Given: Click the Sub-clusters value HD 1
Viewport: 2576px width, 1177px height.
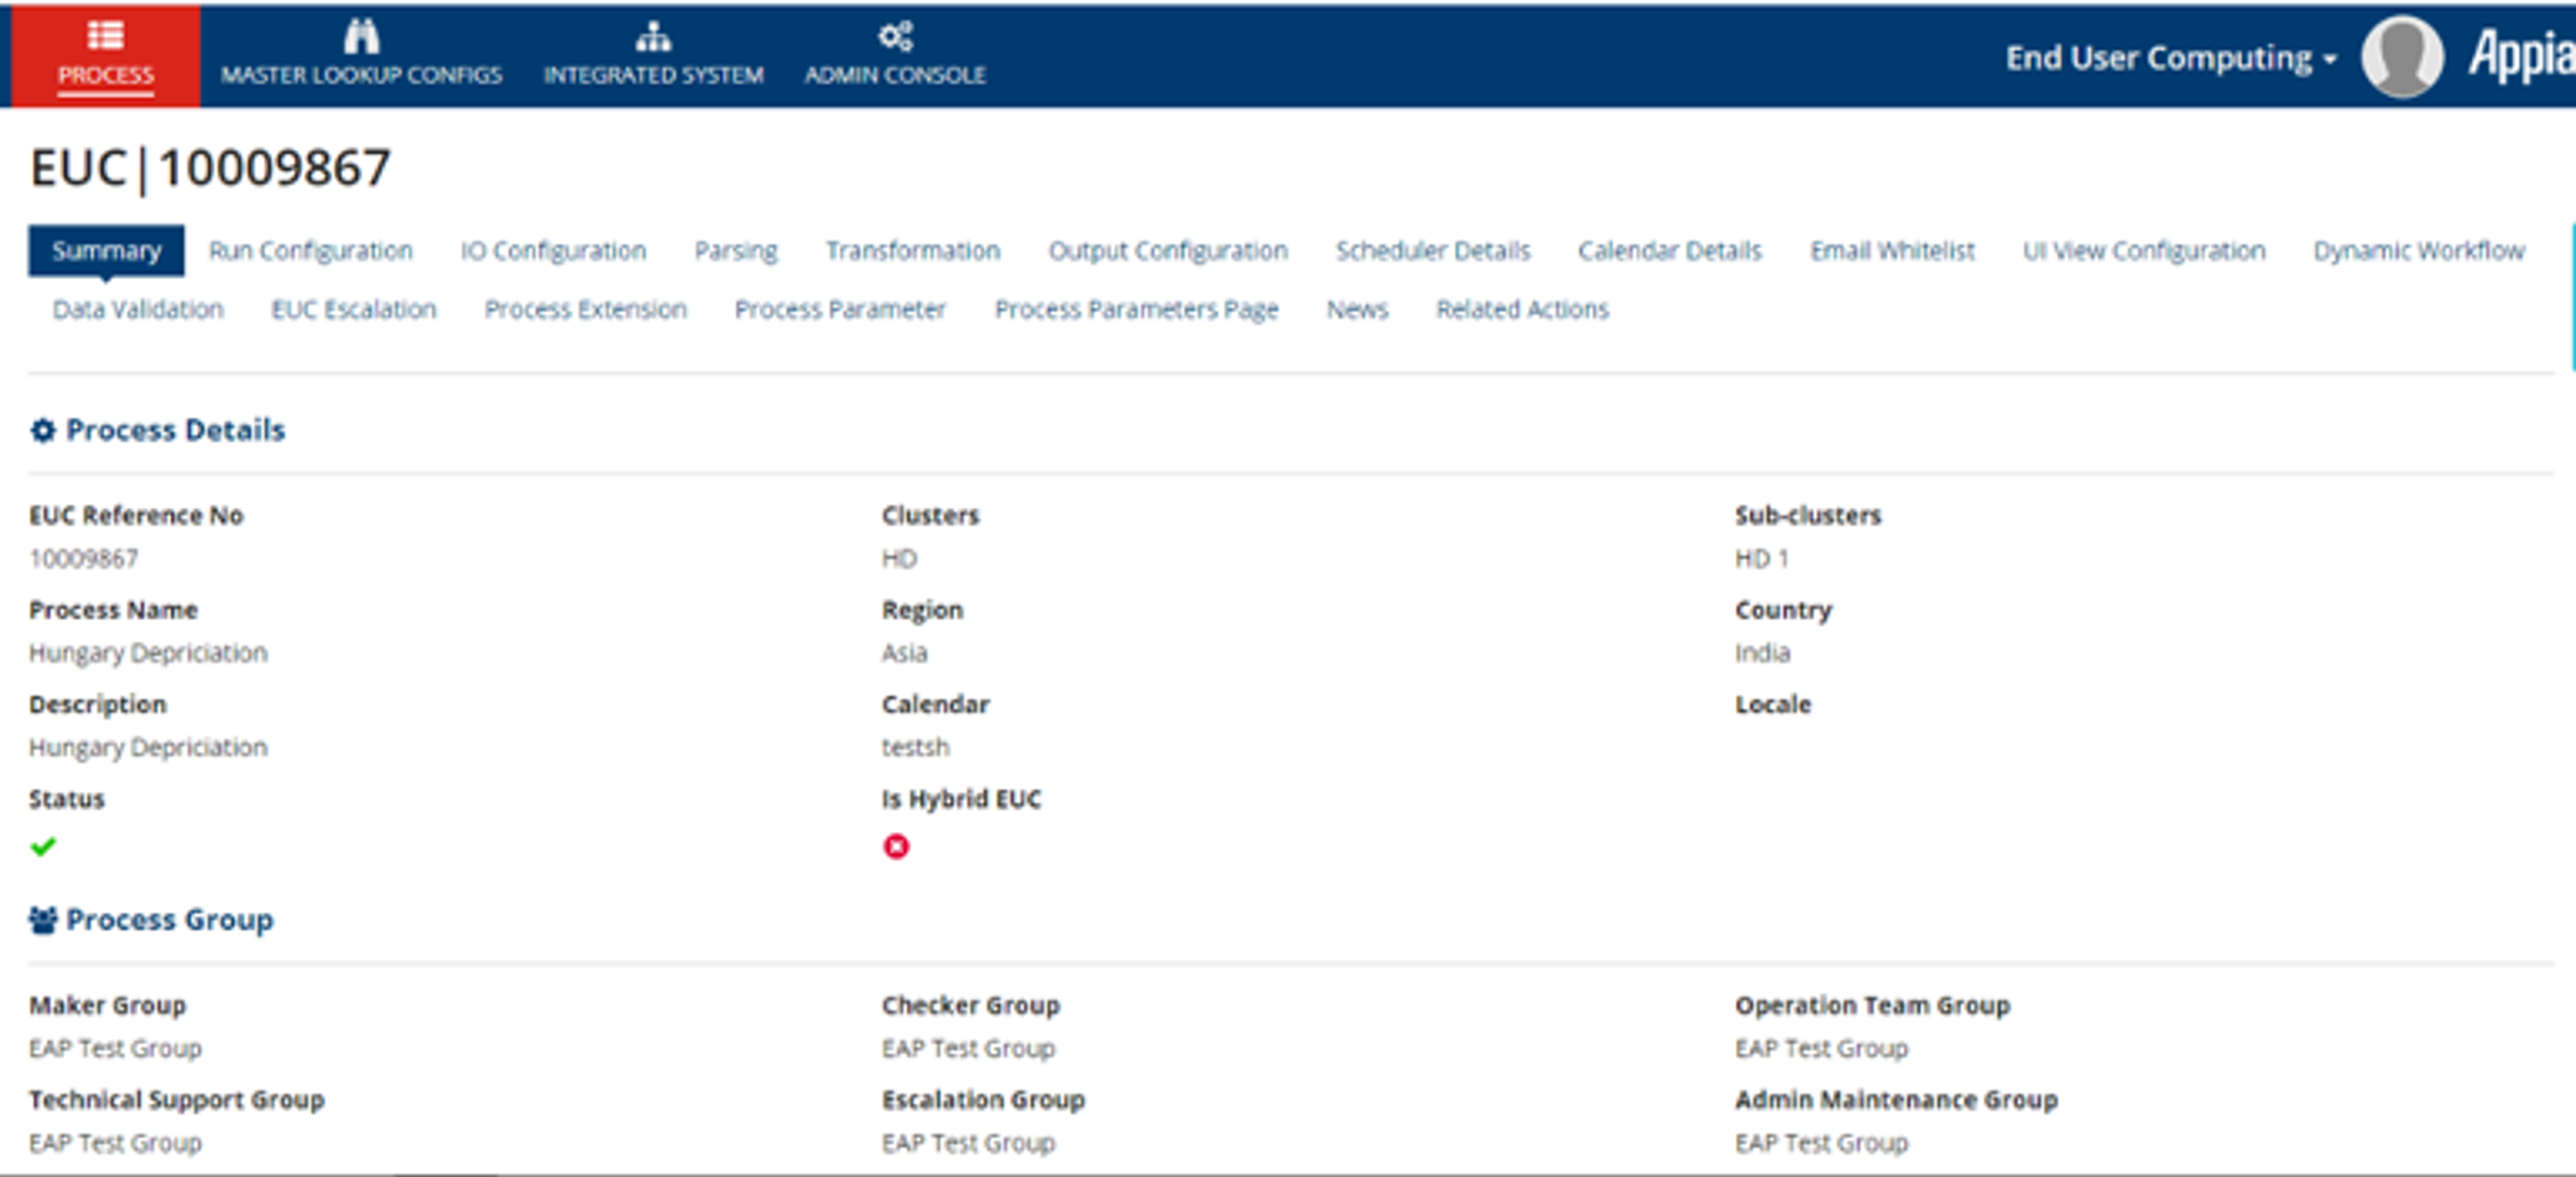Looking at the screenshot, I should [1761, 558].
